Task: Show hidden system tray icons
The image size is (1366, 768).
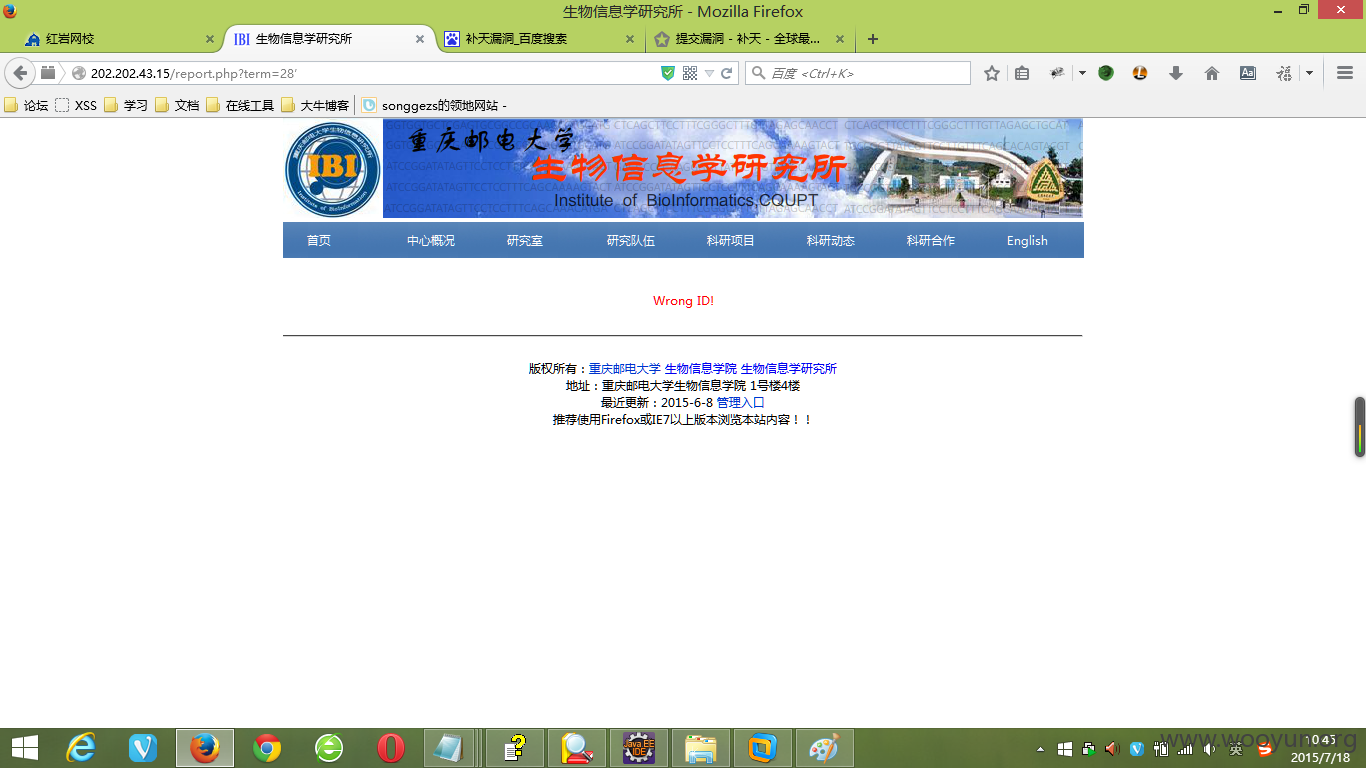Action: click(1040, 748)
